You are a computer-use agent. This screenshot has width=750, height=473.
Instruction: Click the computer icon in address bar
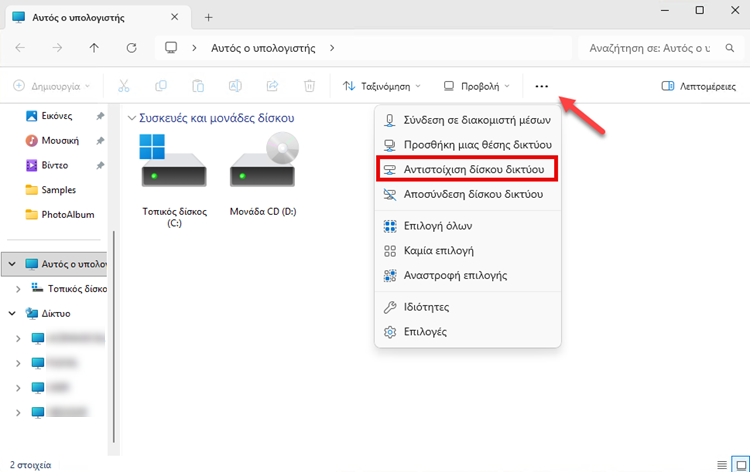(x=171, y=48)
